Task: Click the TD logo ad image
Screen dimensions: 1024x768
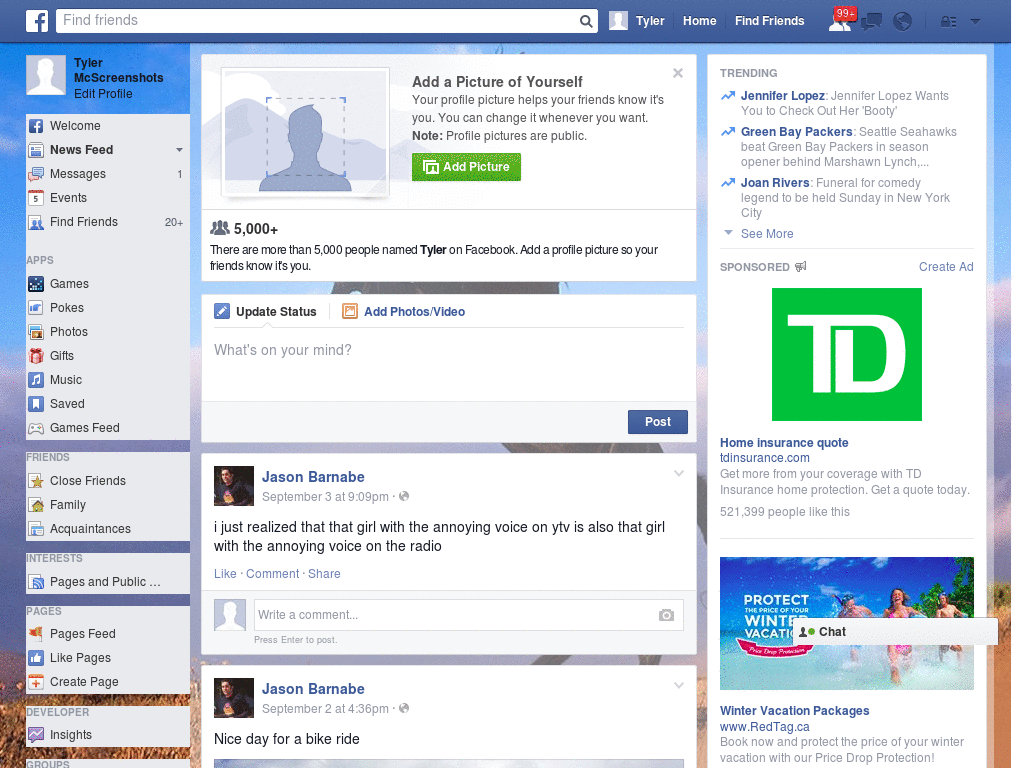Action: point(846,354)
